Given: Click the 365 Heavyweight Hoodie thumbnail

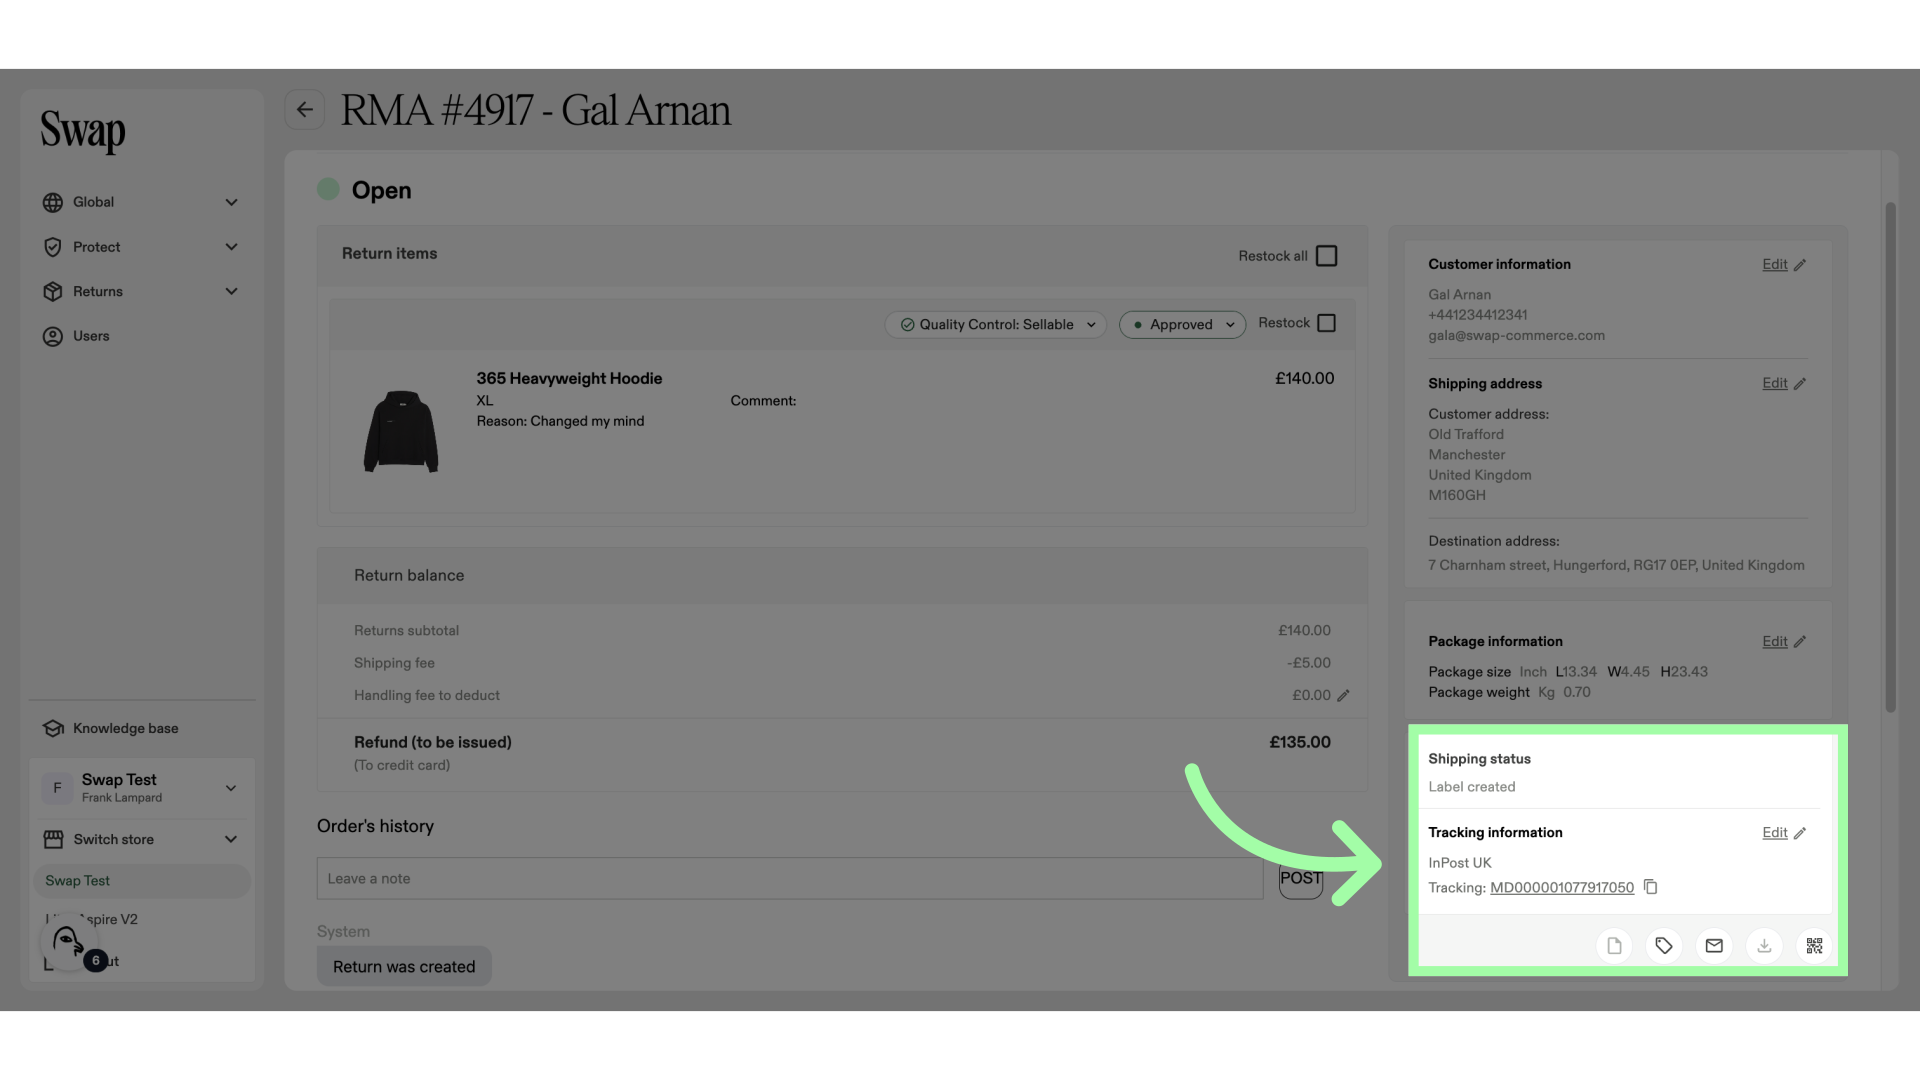Looking at the screenshot, I should 401,431.
